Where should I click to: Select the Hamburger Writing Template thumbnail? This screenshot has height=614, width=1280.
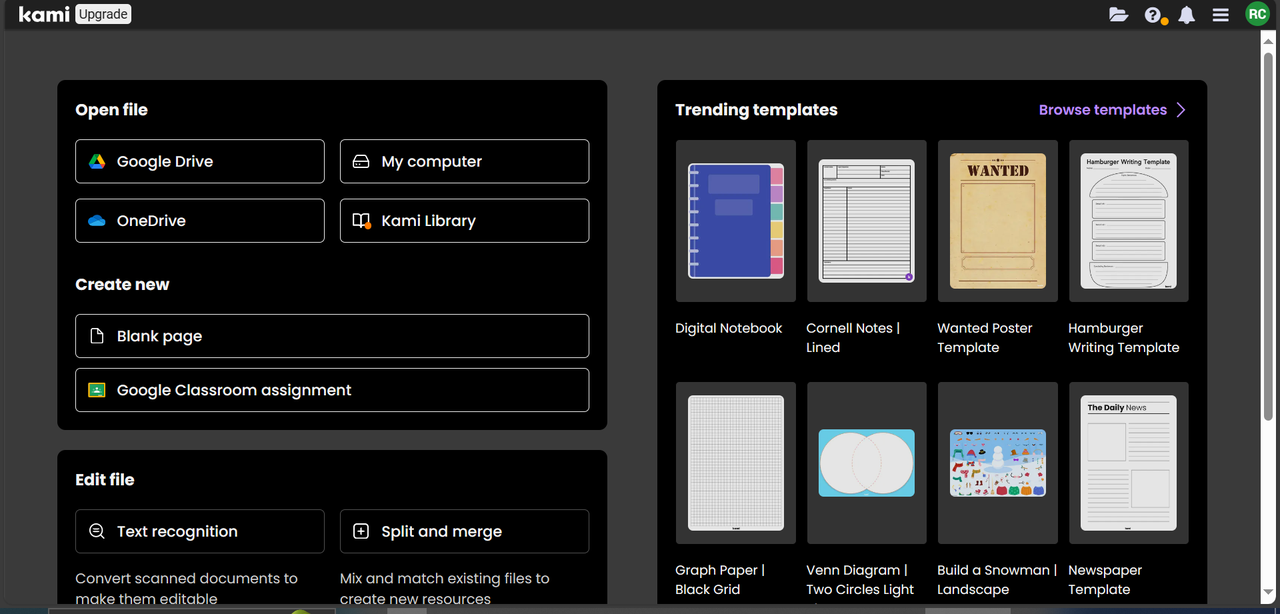(x=1129, y=221)
